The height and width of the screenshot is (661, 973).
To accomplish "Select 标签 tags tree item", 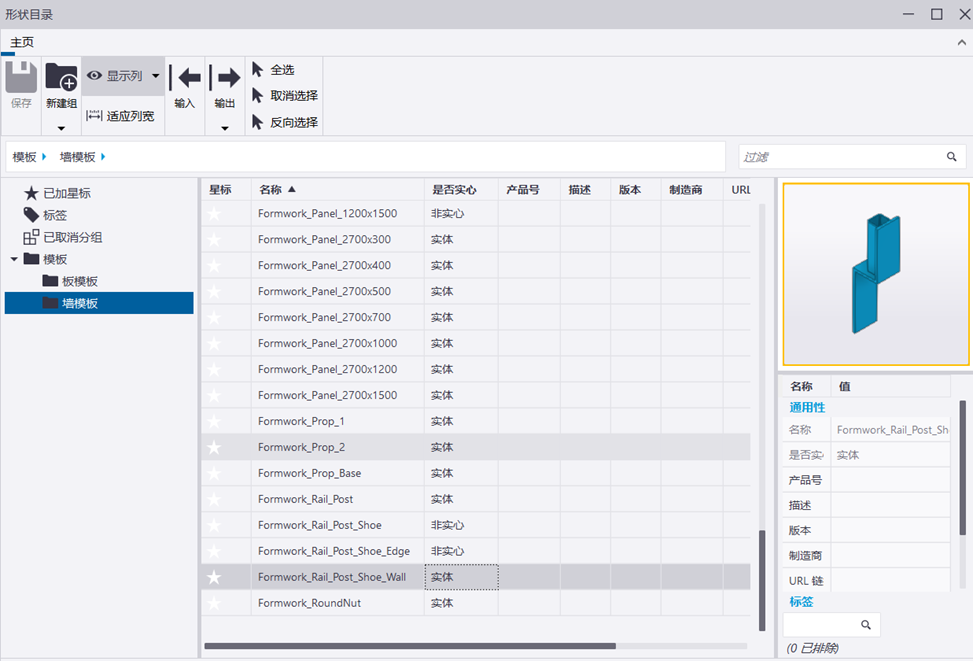I will 45,215.
